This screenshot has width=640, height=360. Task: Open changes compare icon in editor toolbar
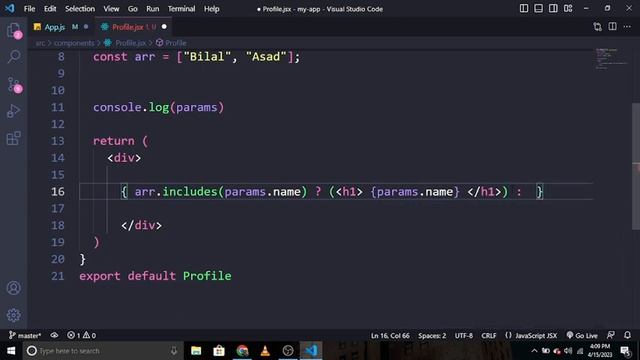[x=598, y=27]
